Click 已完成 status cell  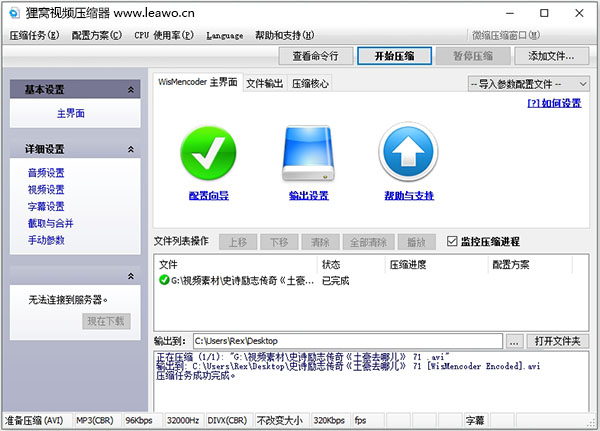tap(336, 281)
